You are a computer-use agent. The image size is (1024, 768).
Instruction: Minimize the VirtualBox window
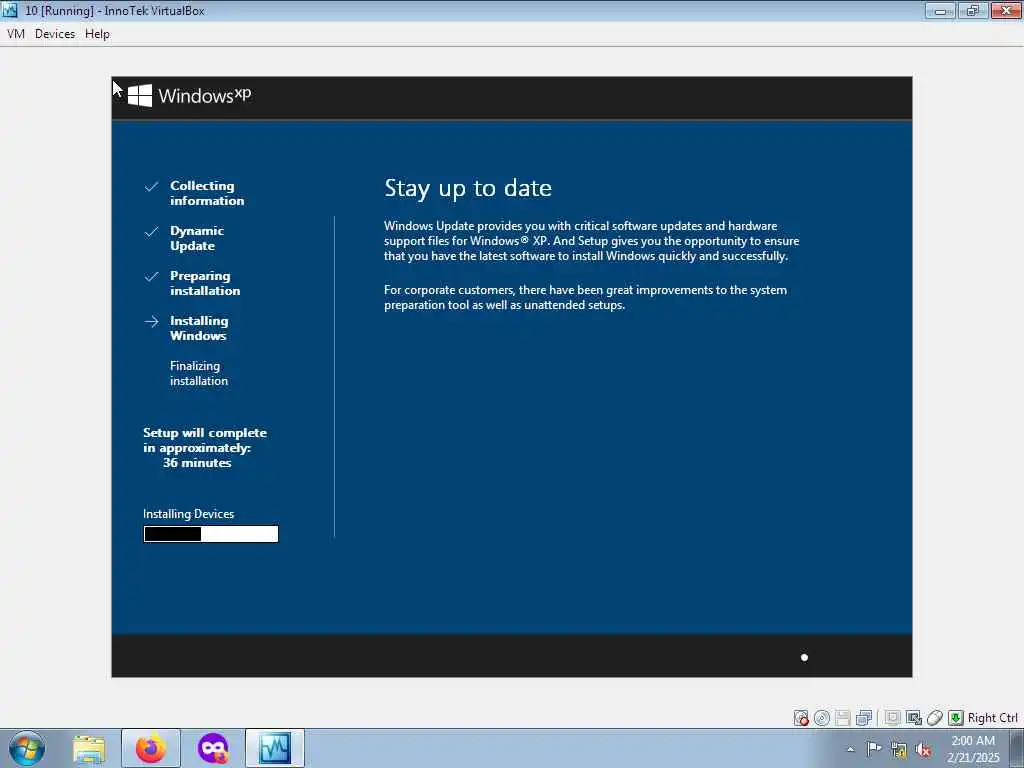click(x=940, y=10)
